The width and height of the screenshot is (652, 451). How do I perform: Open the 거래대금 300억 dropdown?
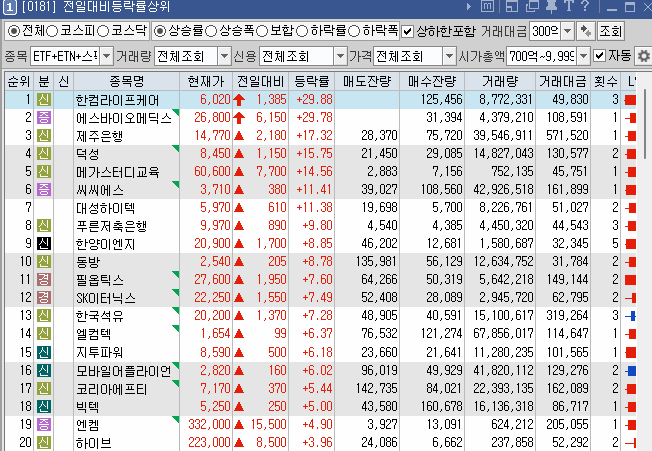(568, 31)
